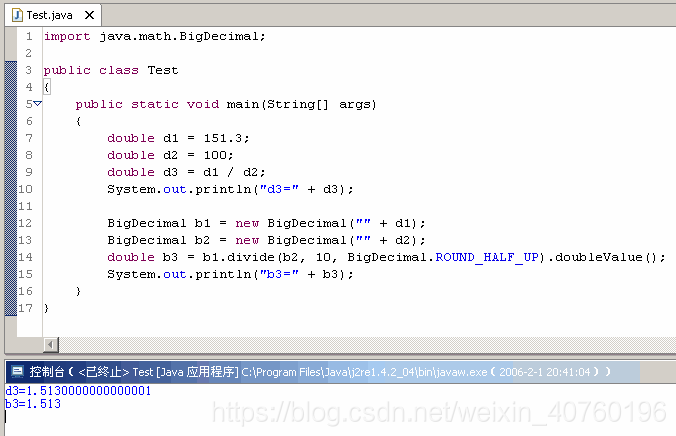Click ROUND_HALF_UP constant on line 14

tap(487, 257)
